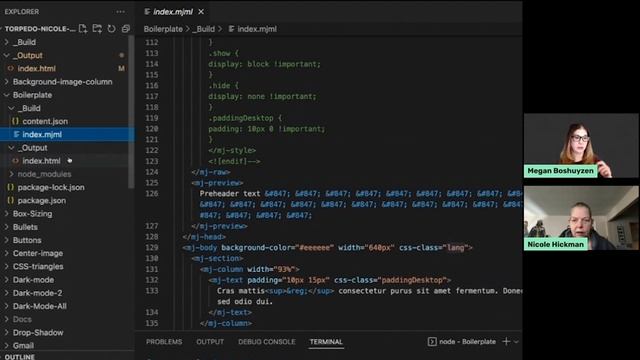Image resolution: width=640 pixels, height=360 pixels.
Task: Switch to the DEBUG CONSOLE tab
Action: 267,342
